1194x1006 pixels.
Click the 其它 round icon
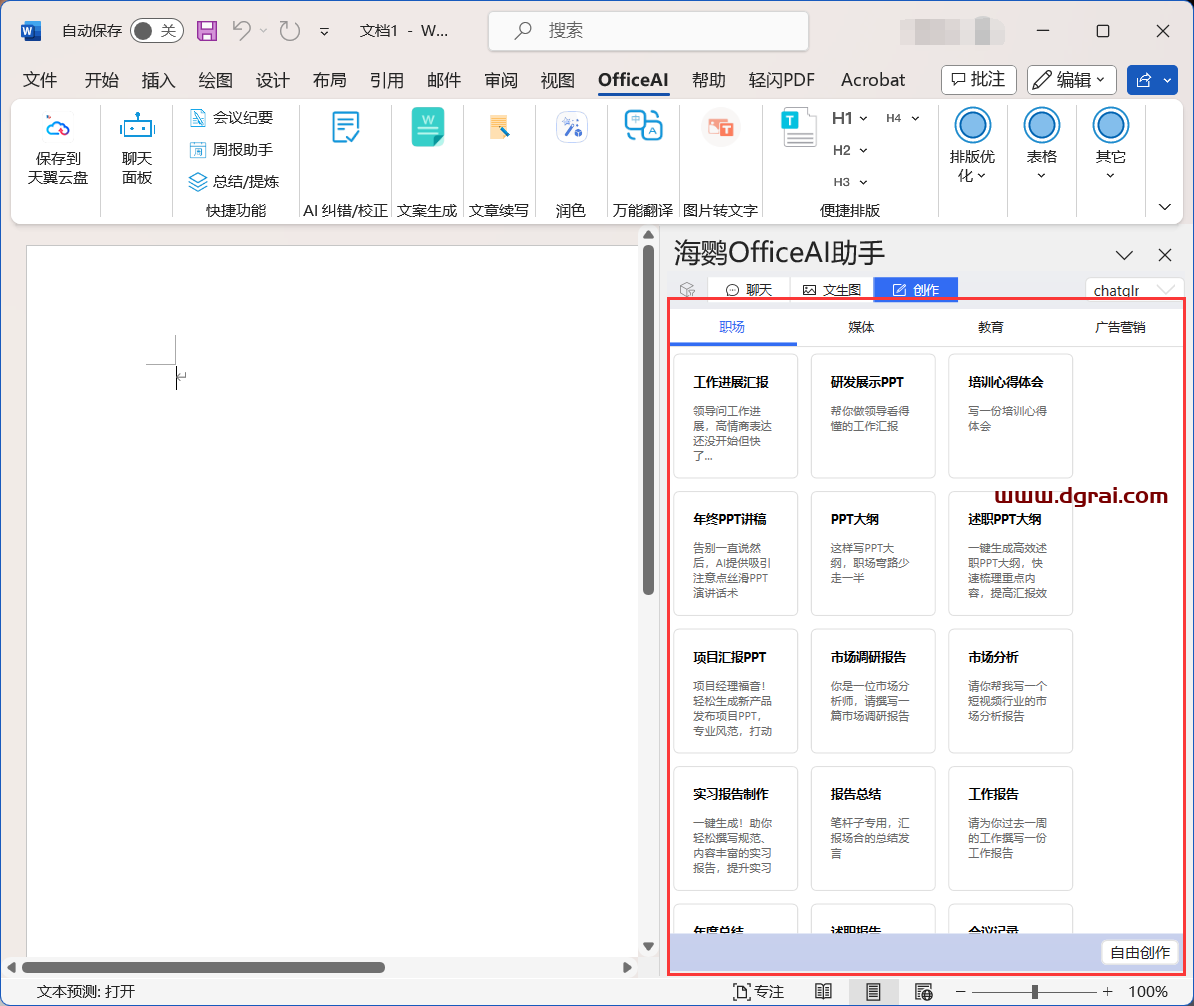click(x=1110, y=126)
